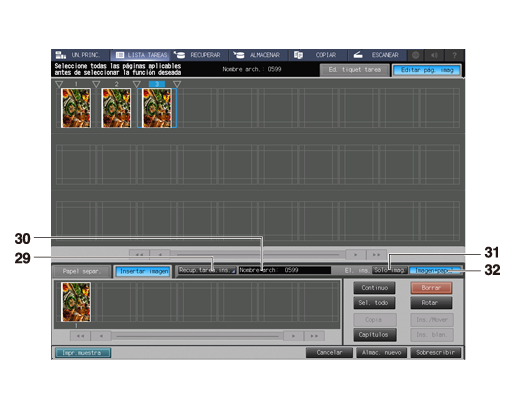Jump to first insert image in lower scroll bar
Screen dimensions: 517x398
click(80, 336)
